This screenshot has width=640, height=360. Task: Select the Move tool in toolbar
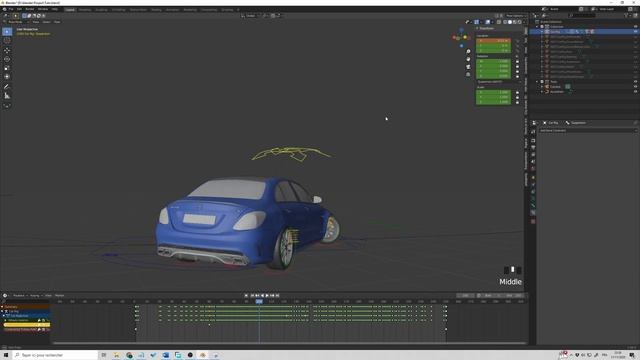[x=7, y=51]
